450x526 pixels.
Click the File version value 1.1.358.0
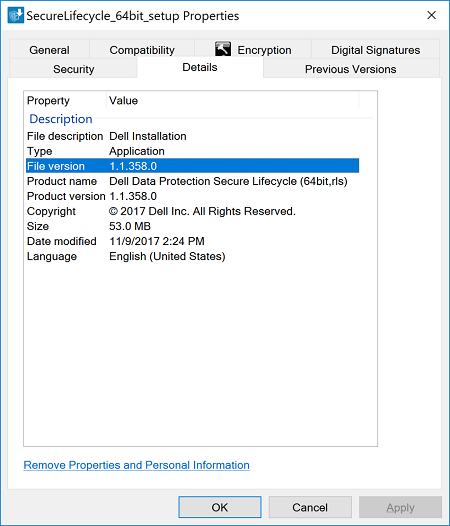point(133,166)
